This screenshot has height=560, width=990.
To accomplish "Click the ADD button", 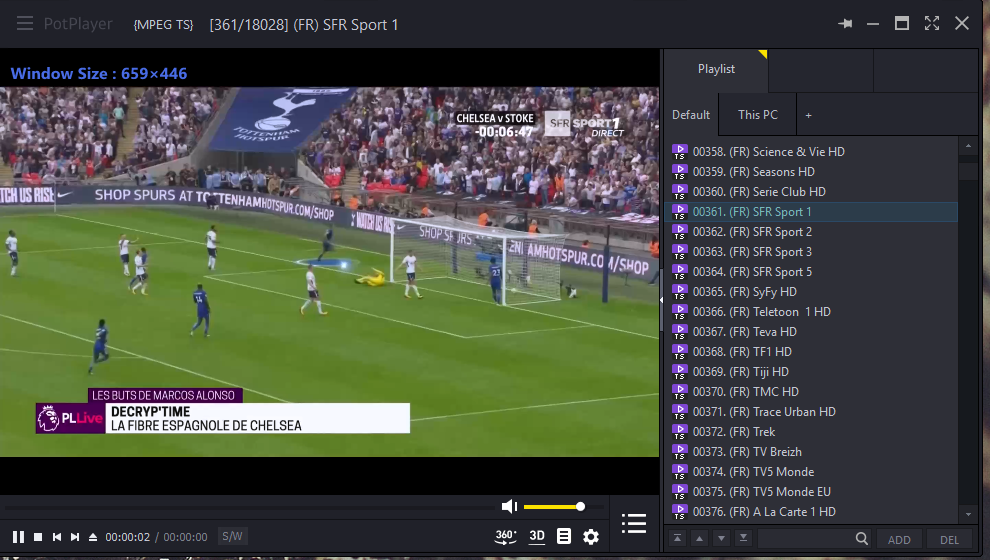I will click(899, 539).
